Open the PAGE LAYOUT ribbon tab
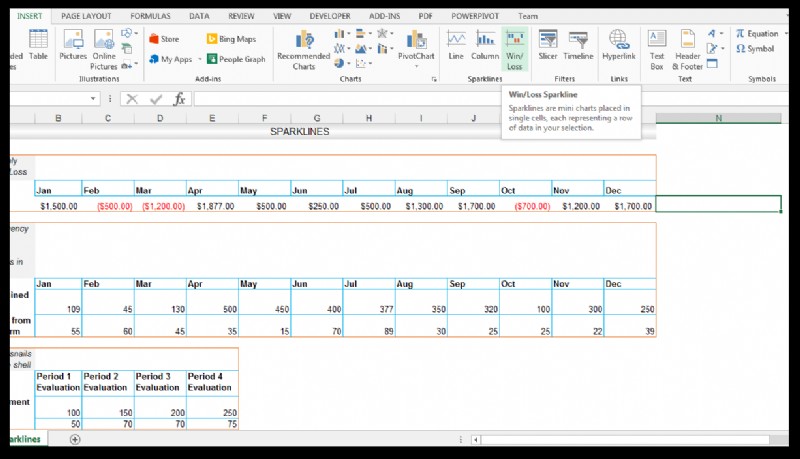 pos(86,16)
